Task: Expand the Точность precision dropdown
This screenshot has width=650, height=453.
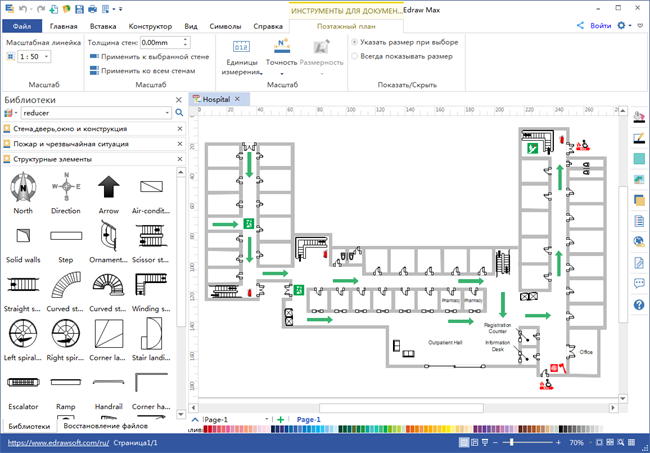Action: [x=282, y=73]
